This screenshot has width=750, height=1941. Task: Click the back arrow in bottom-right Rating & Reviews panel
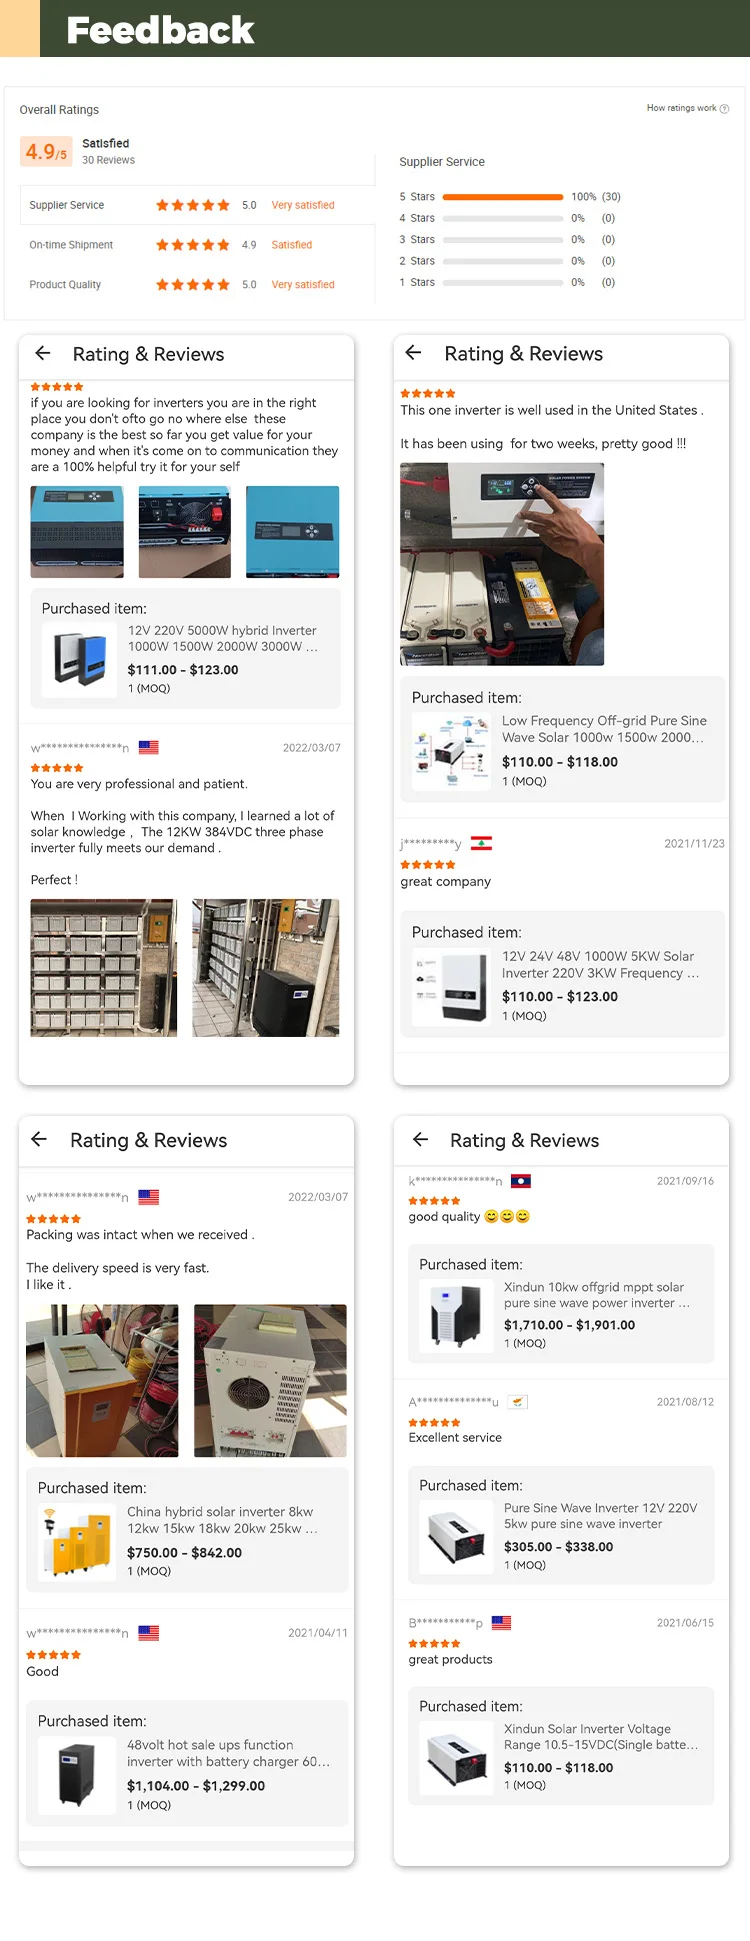(420, 1139)
